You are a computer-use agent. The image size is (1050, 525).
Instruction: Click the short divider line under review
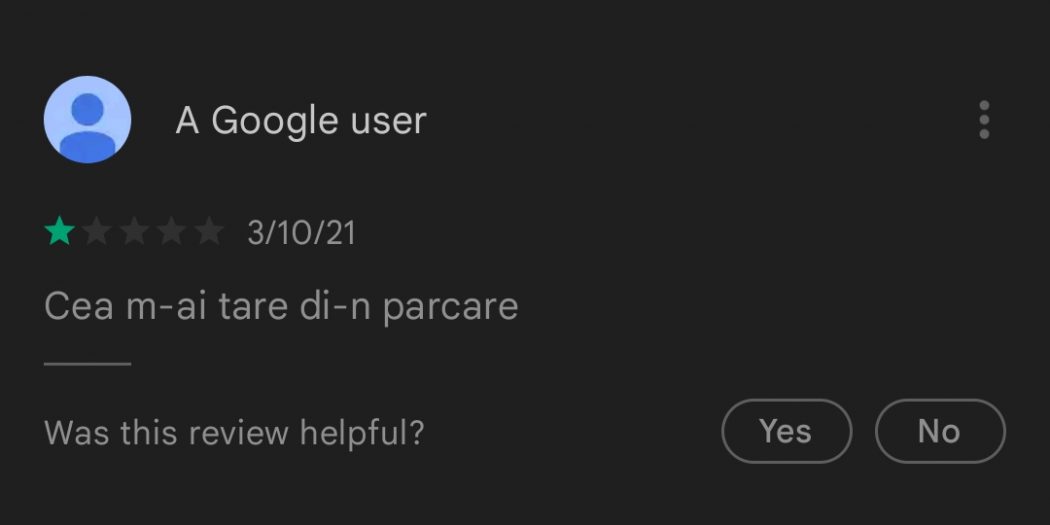click(87, 364)
